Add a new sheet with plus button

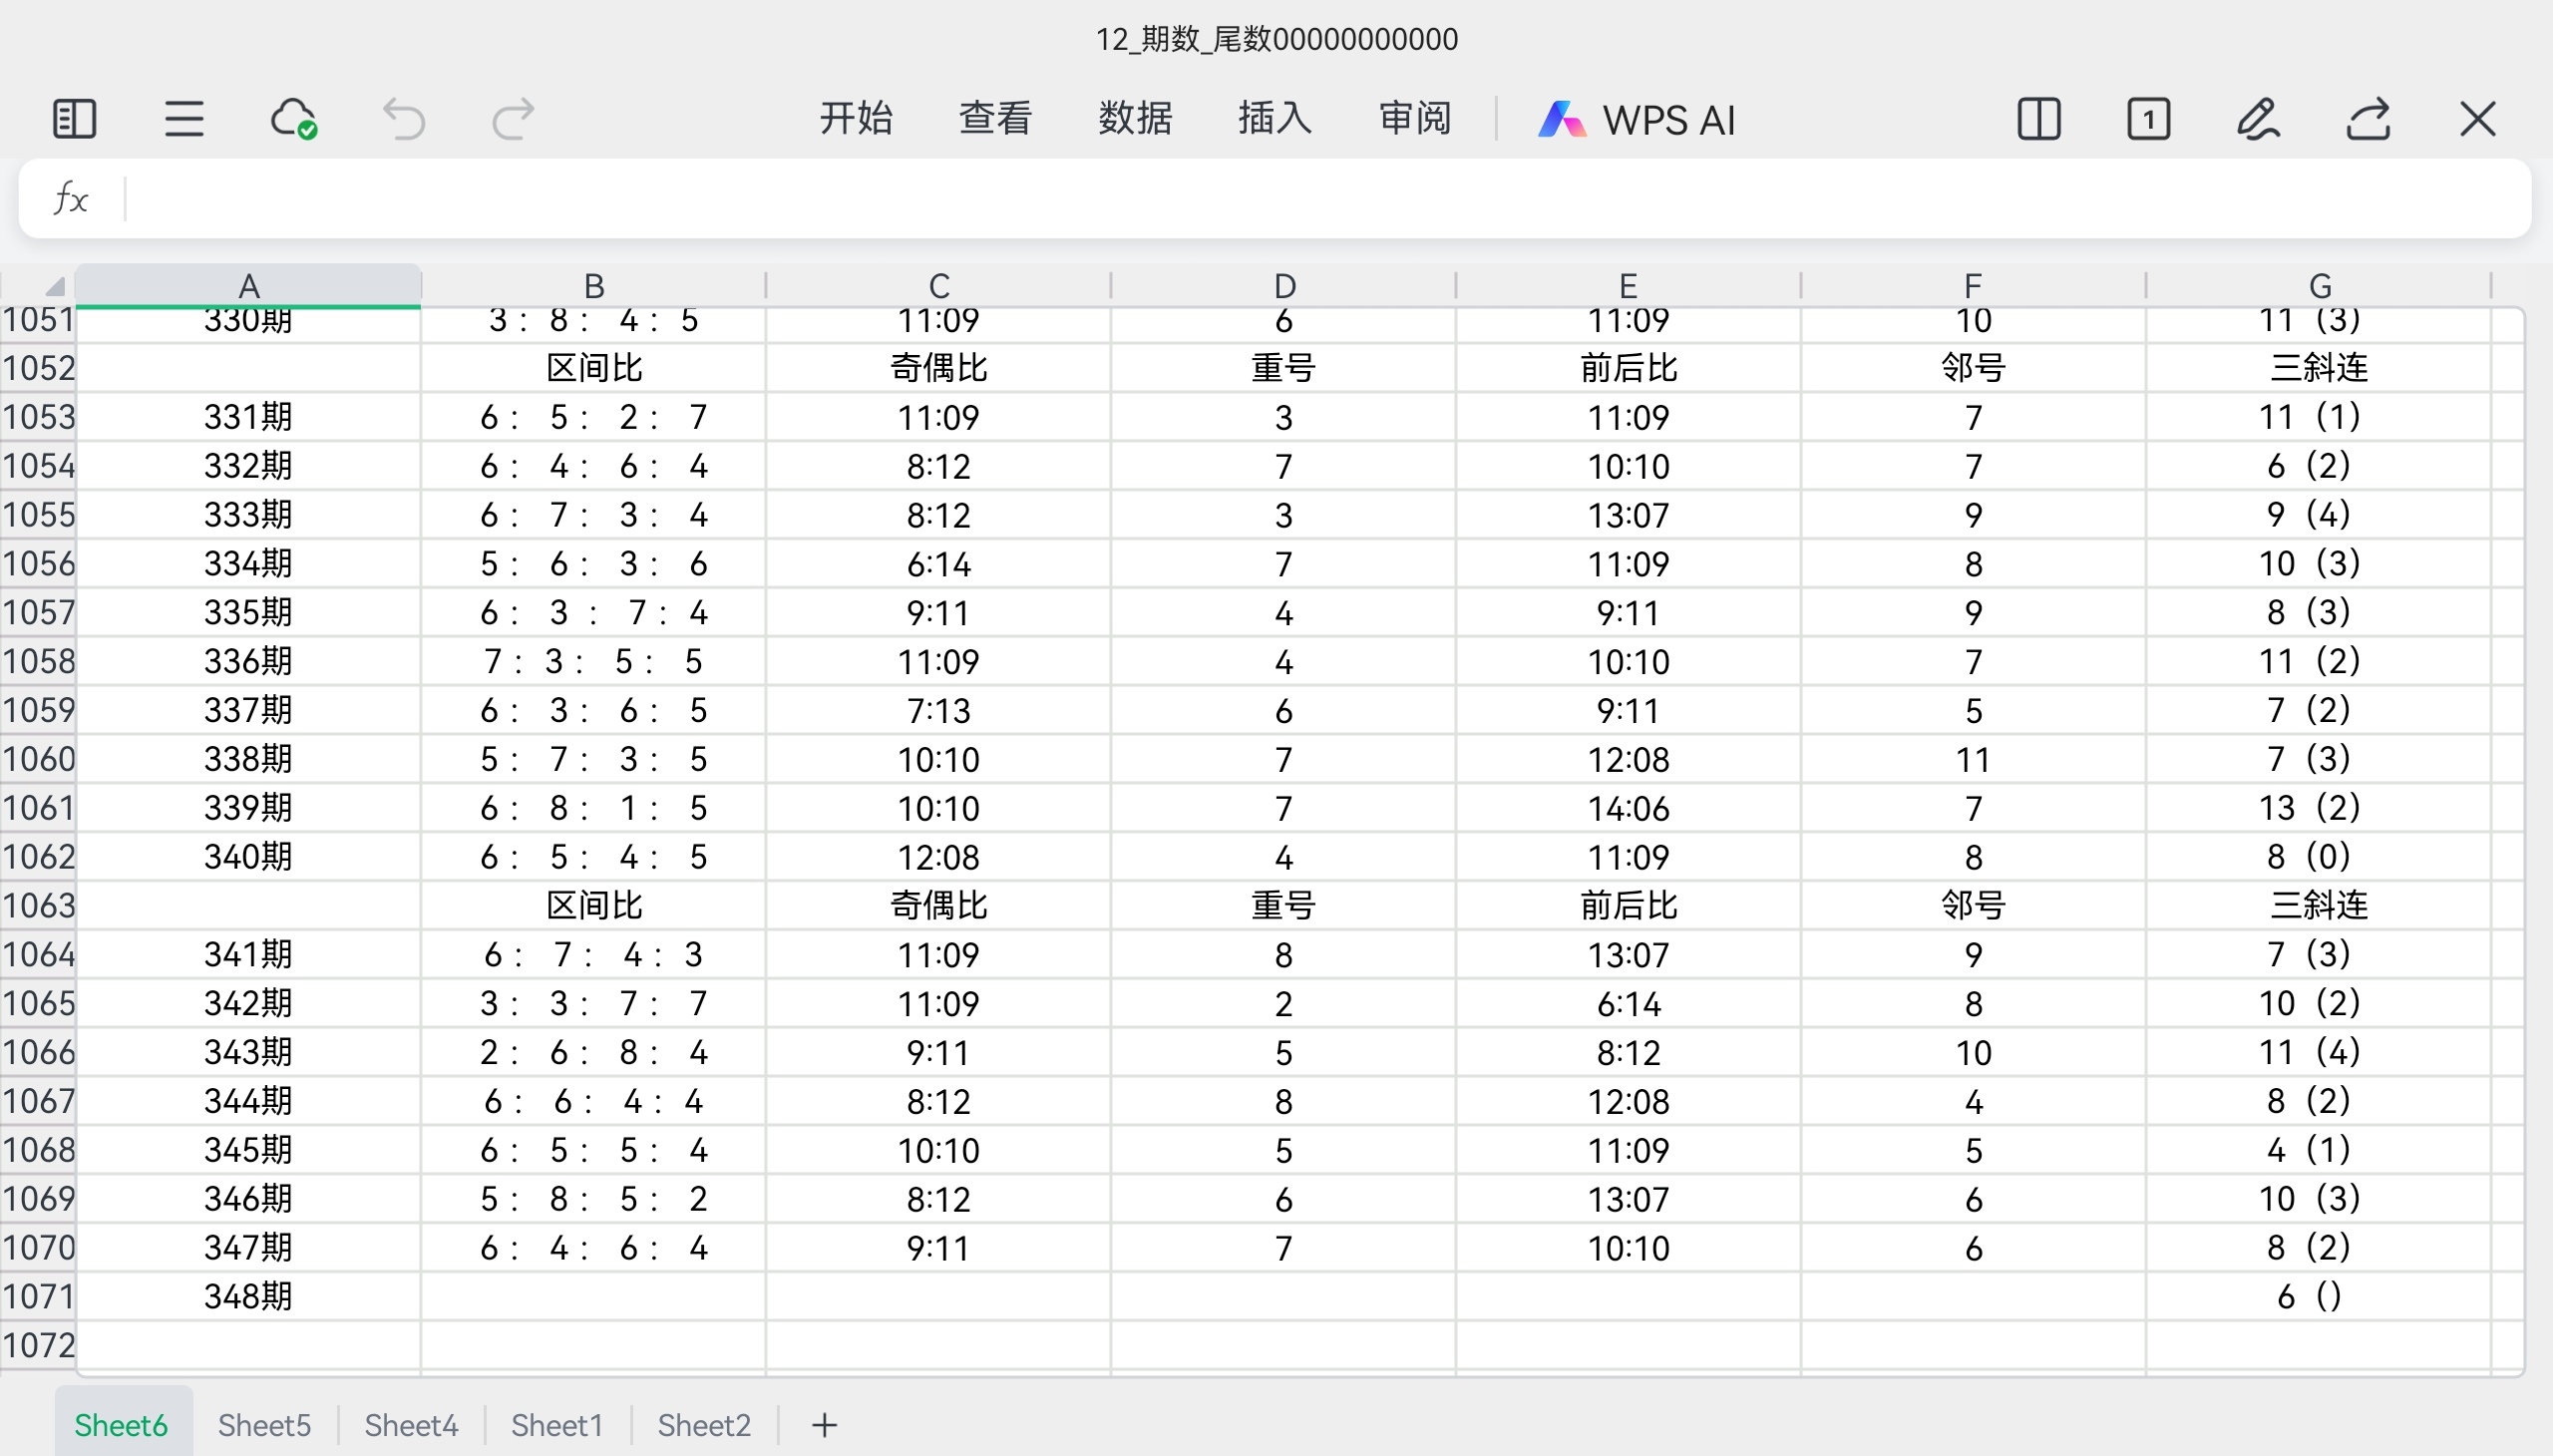pos(824,1424)
